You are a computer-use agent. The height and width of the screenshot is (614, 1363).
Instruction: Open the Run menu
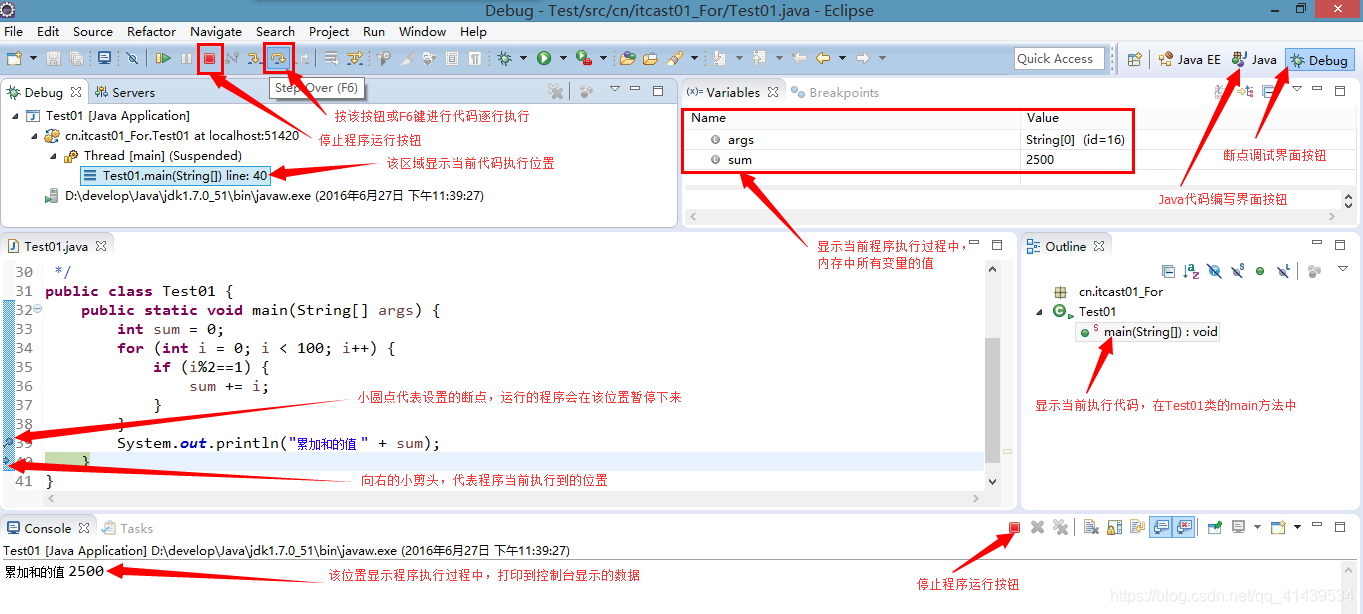coord(374,31)
